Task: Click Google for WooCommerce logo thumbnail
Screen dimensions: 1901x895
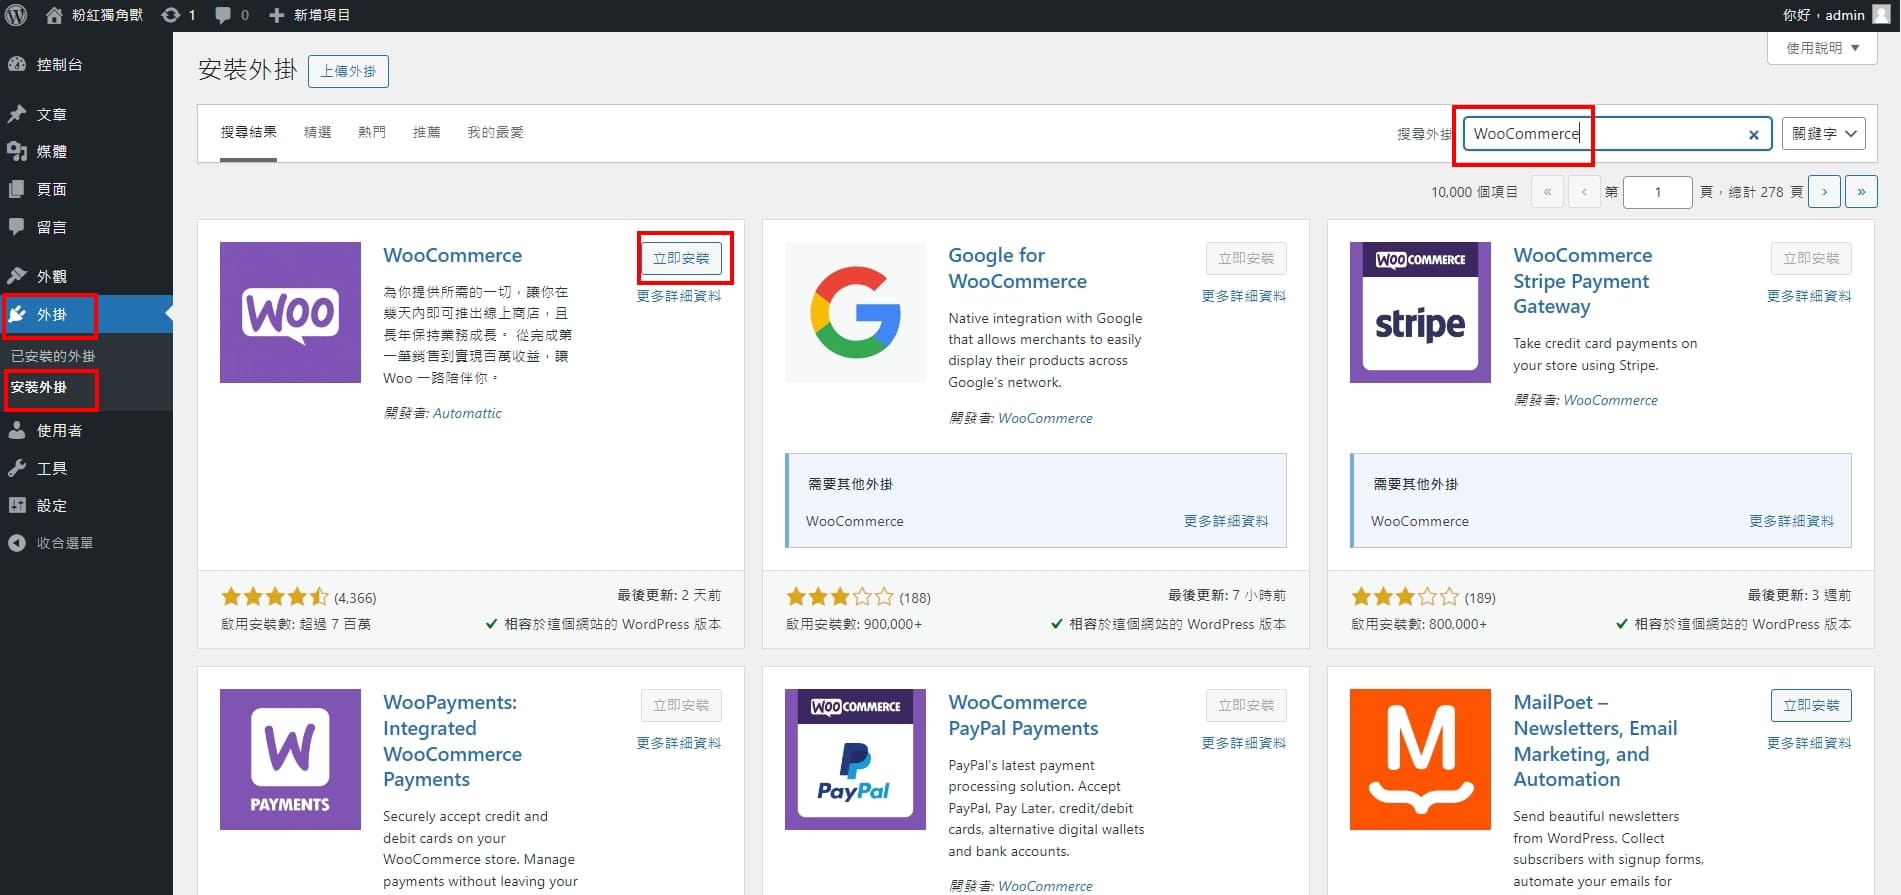Action: [855, 312]
